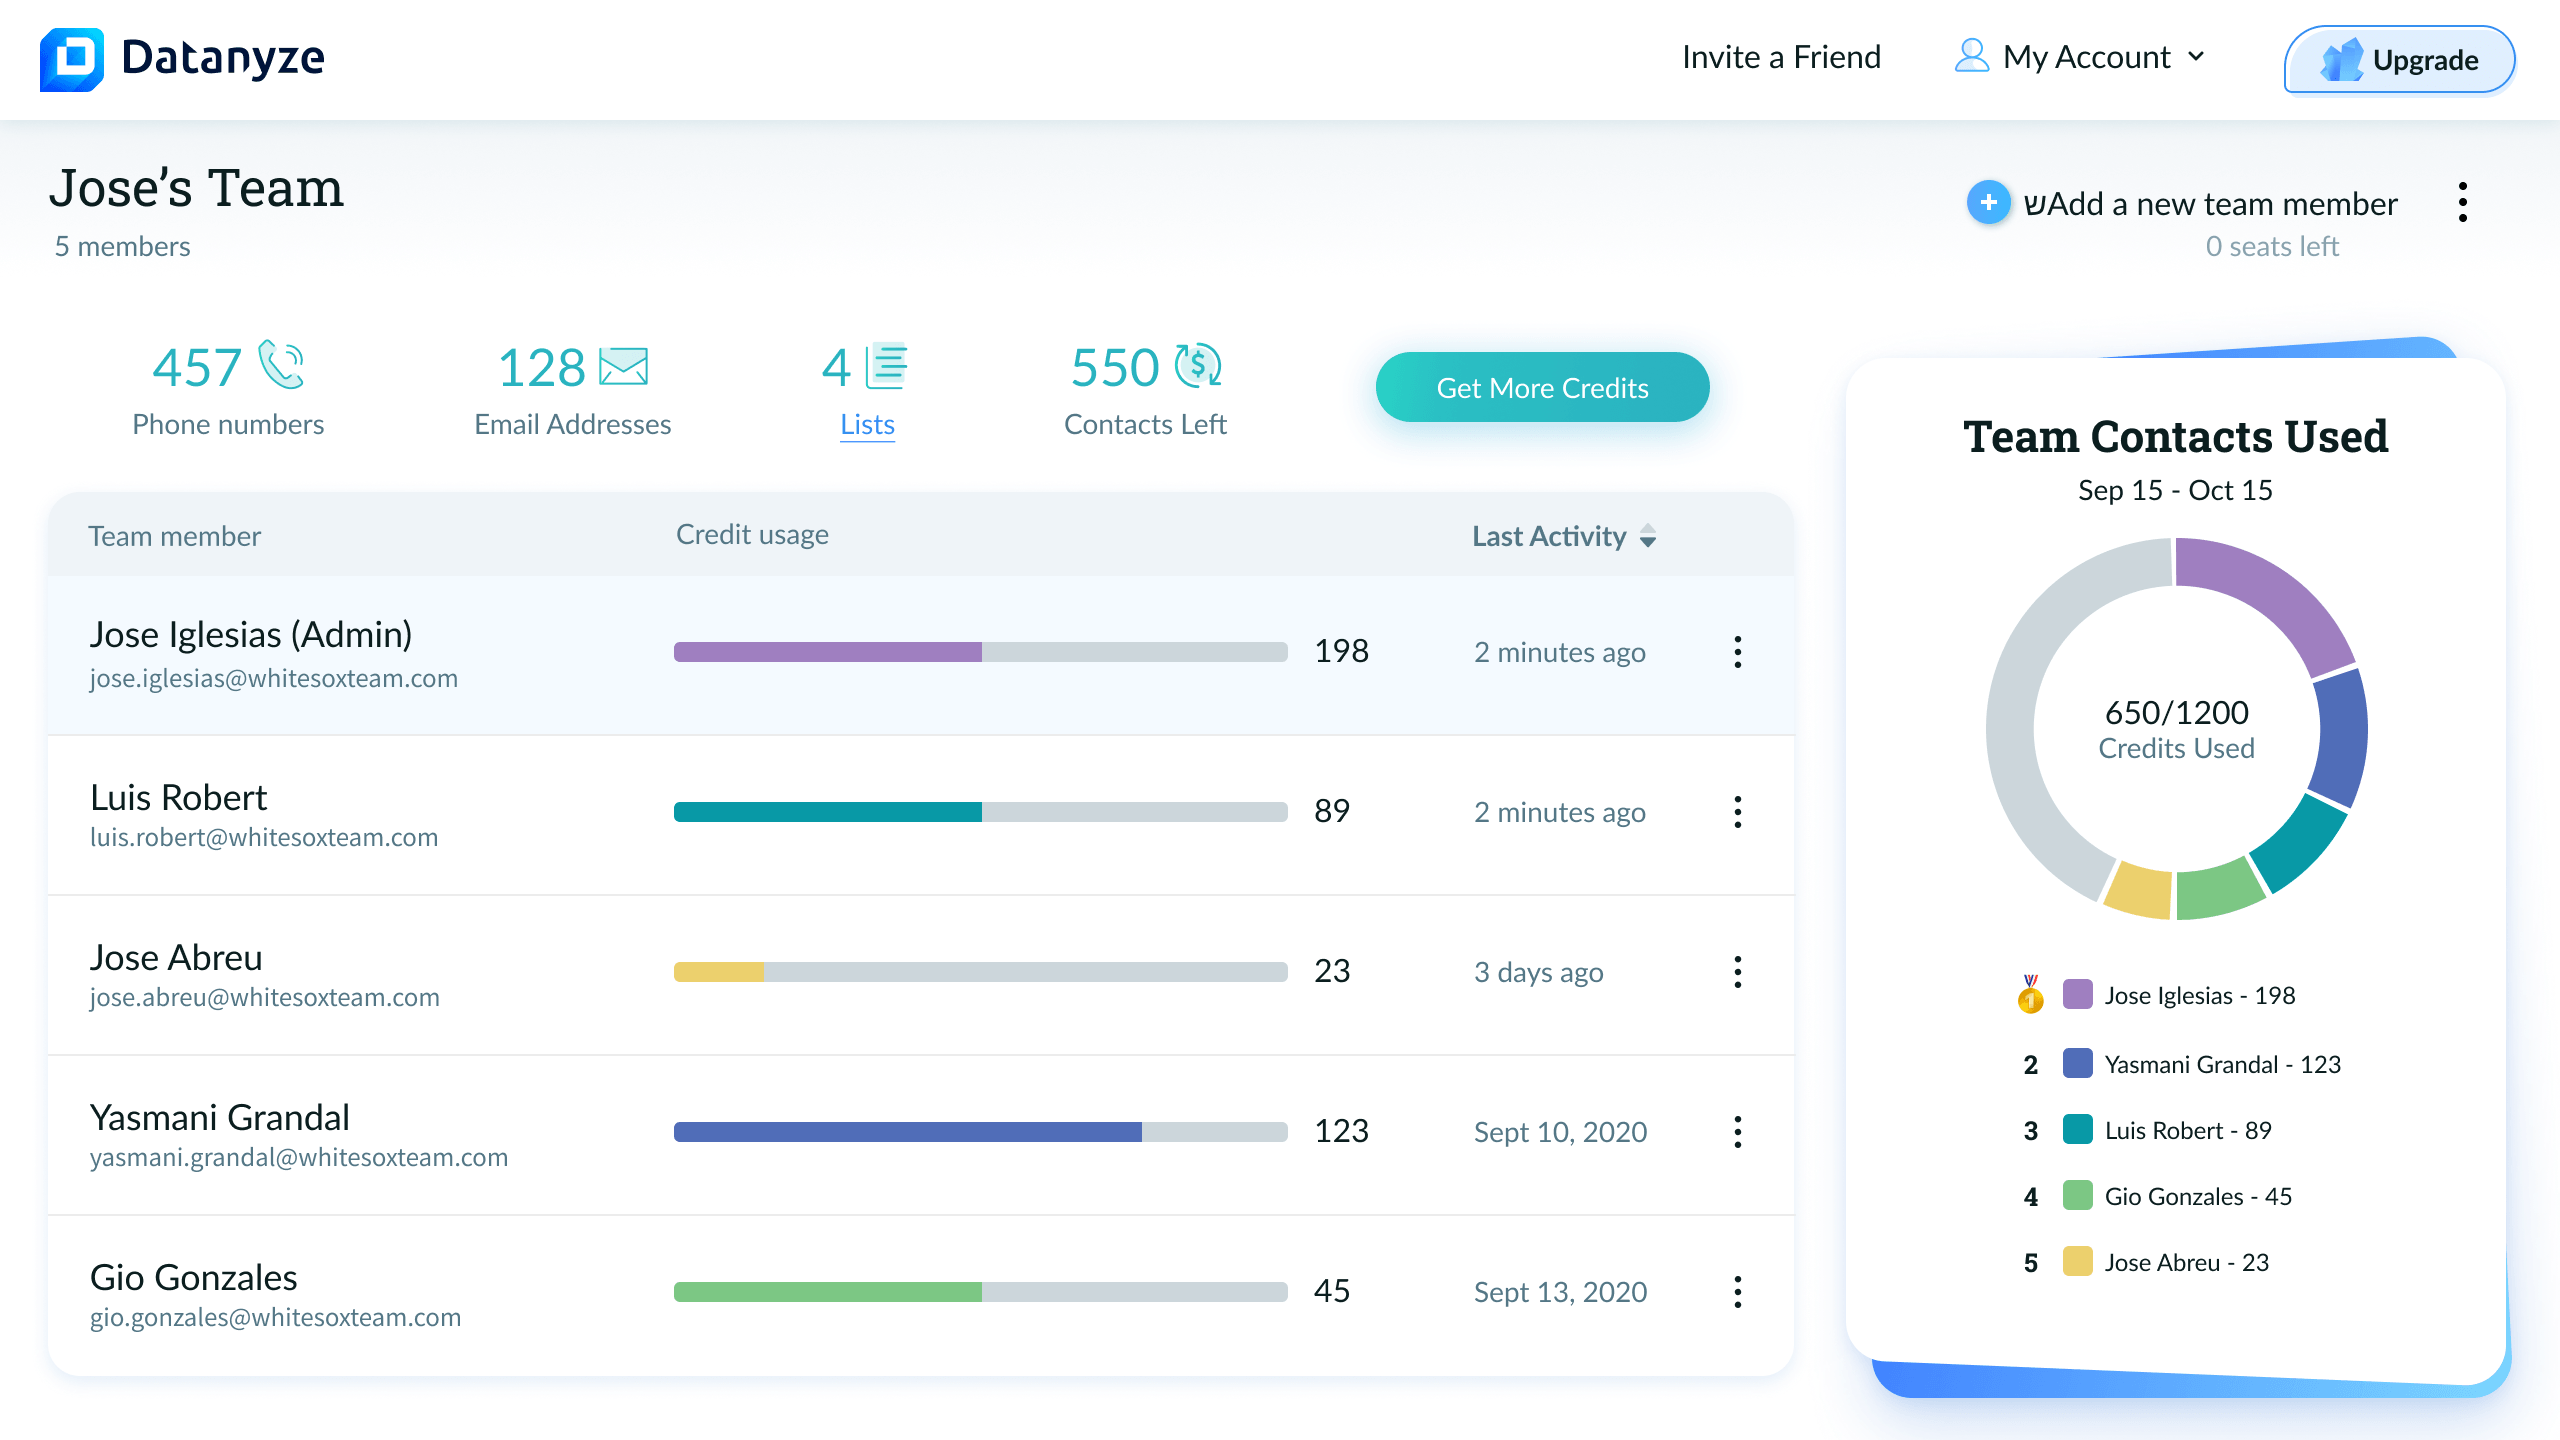Click the 457 phone numbers count
This screenshot has height=1440, width=2560.
tap(197, 367)
